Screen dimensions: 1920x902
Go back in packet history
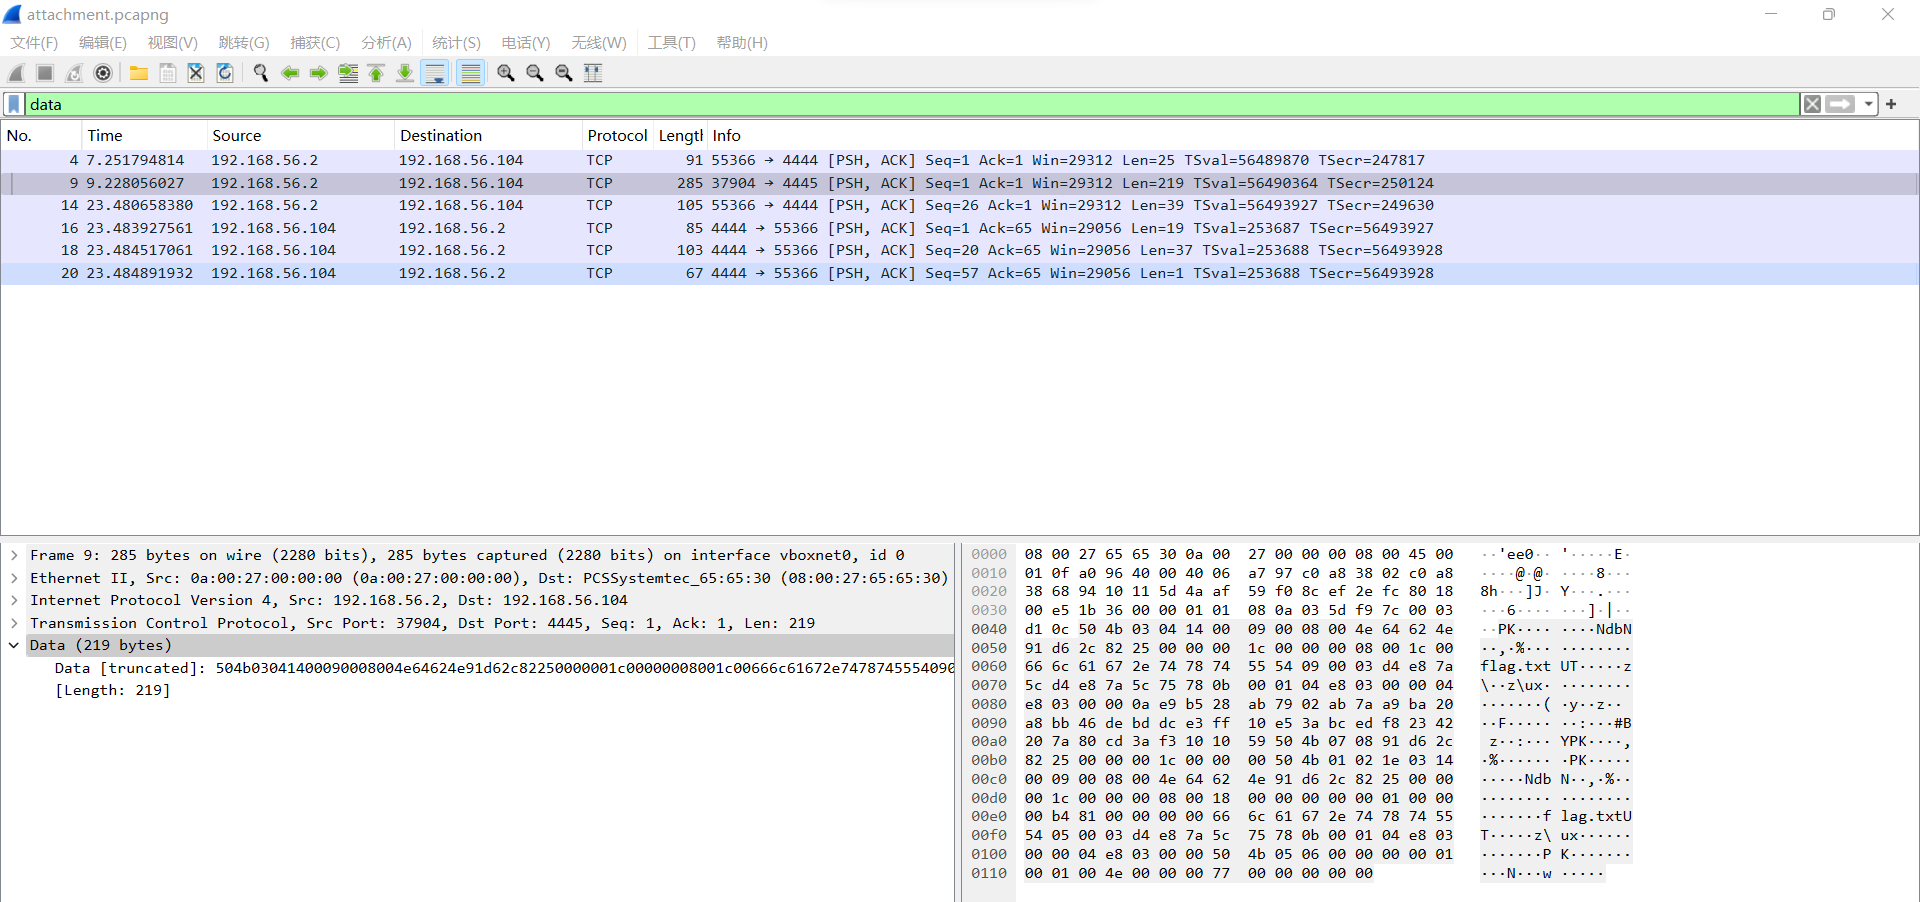click(x=290, y=73)
